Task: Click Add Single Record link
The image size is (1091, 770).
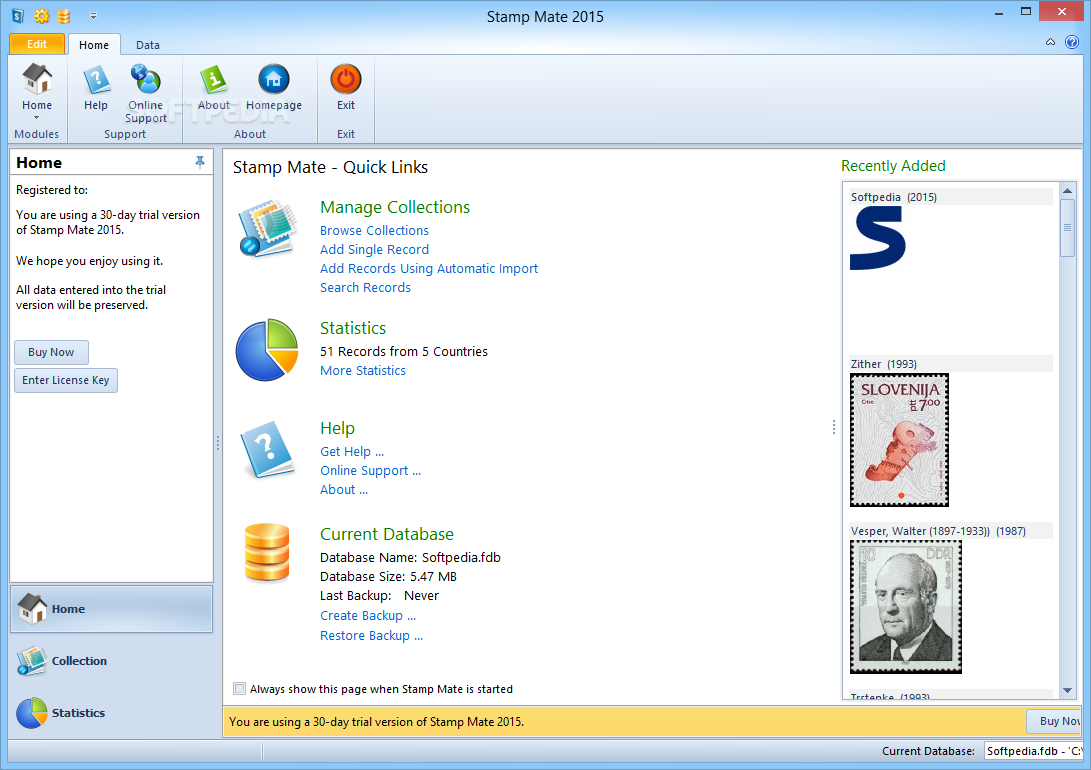Action: [x=374, y=249]
